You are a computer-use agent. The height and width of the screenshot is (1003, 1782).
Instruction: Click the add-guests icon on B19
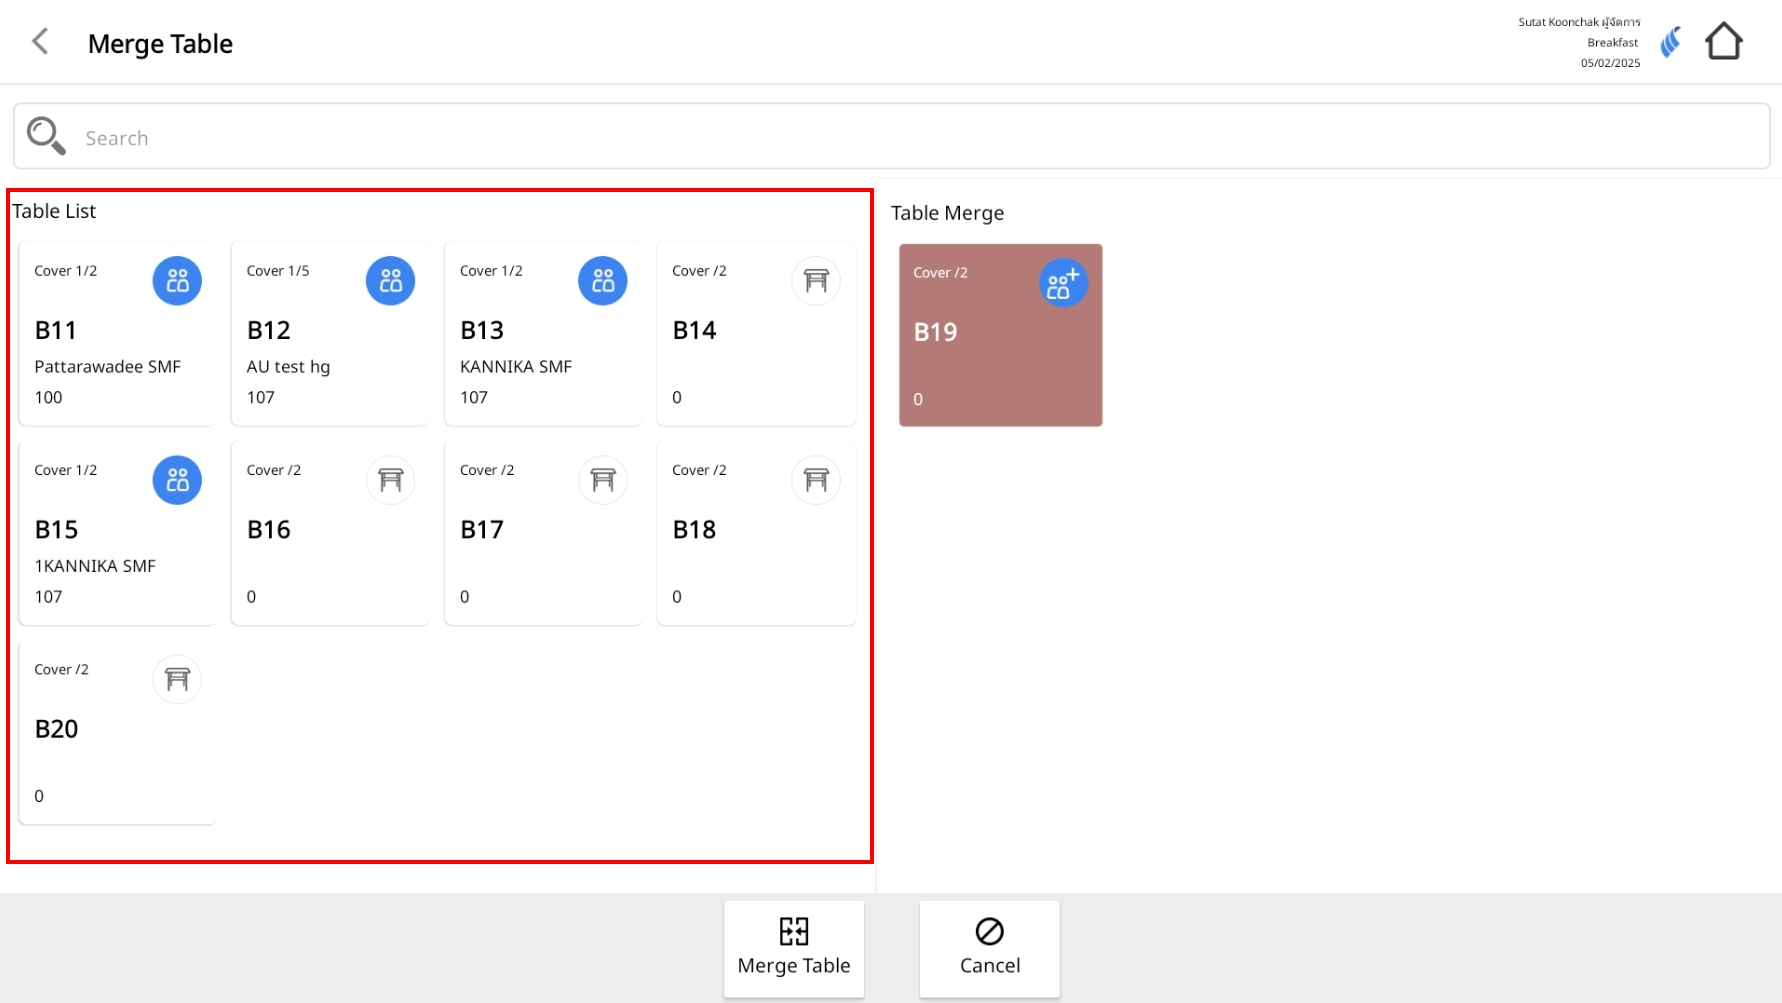[1063, 284]
